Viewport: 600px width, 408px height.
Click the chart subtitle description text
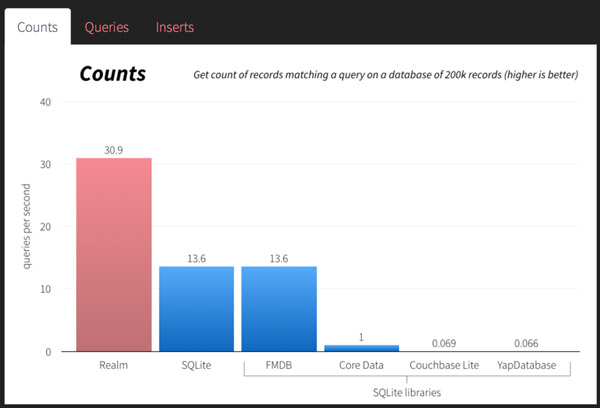coord(385,75)
